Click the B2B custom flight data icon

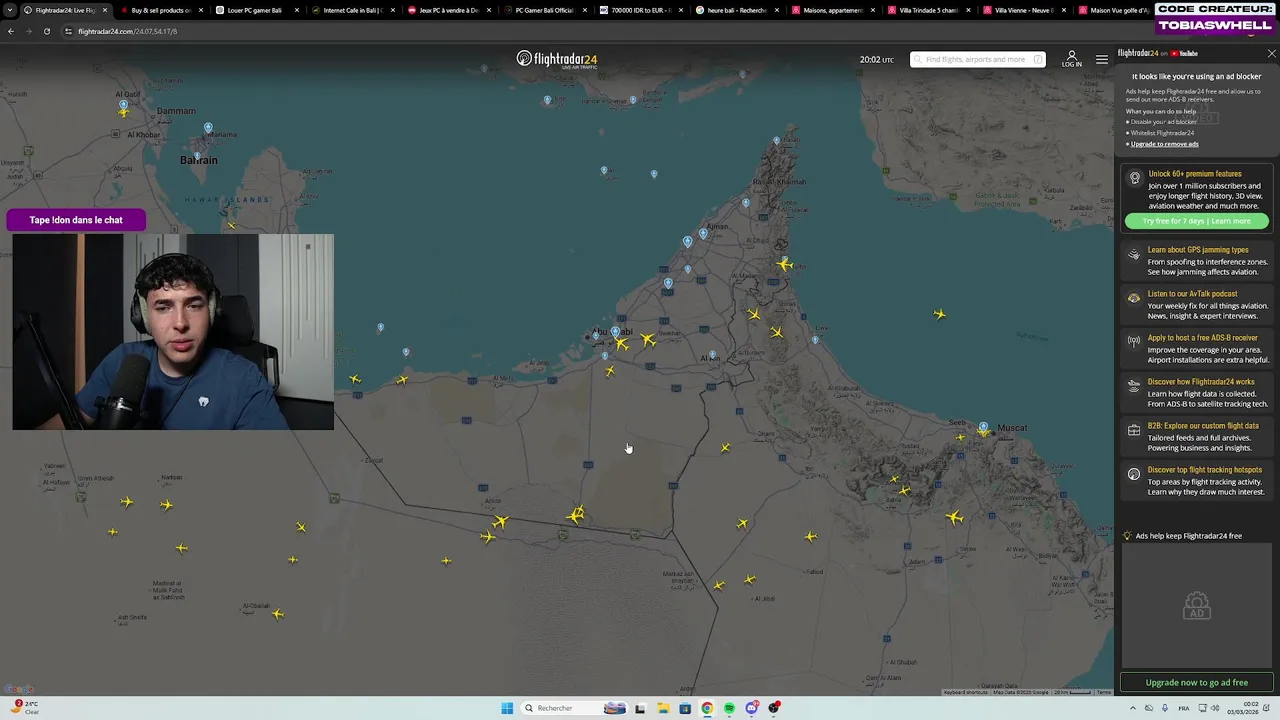[1134, 430]
